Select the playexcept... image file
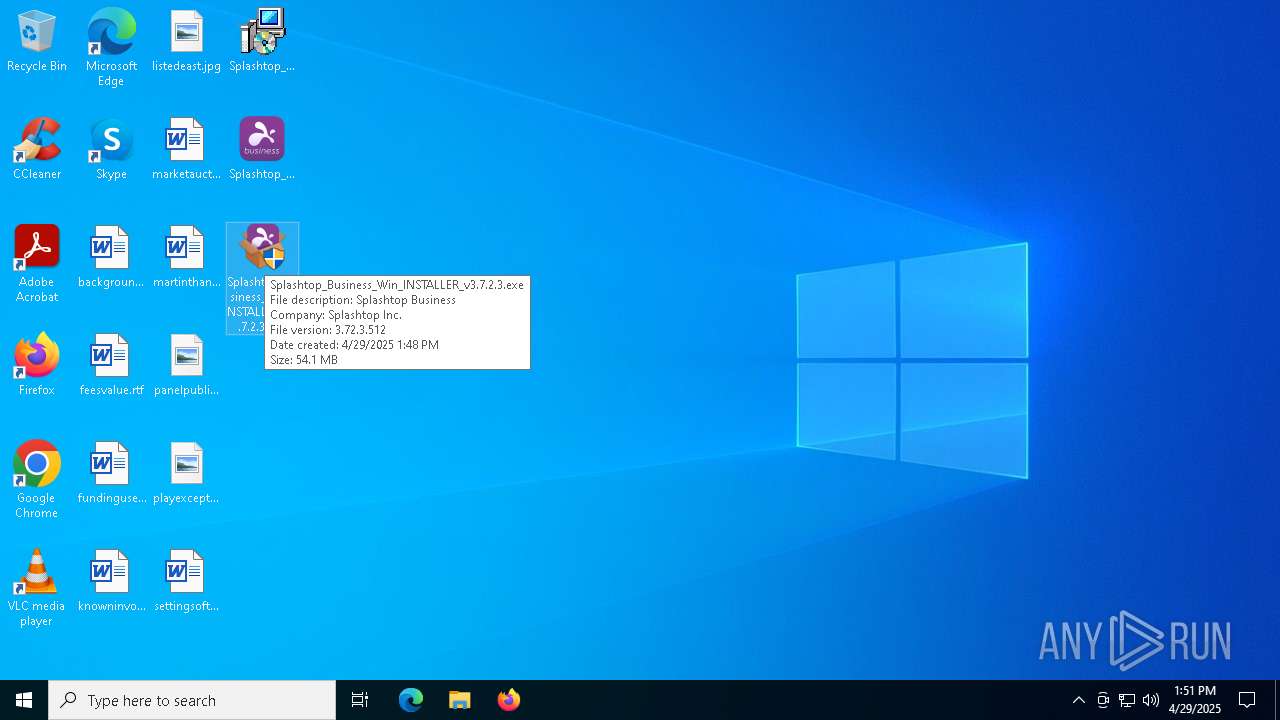 (186, 474)
